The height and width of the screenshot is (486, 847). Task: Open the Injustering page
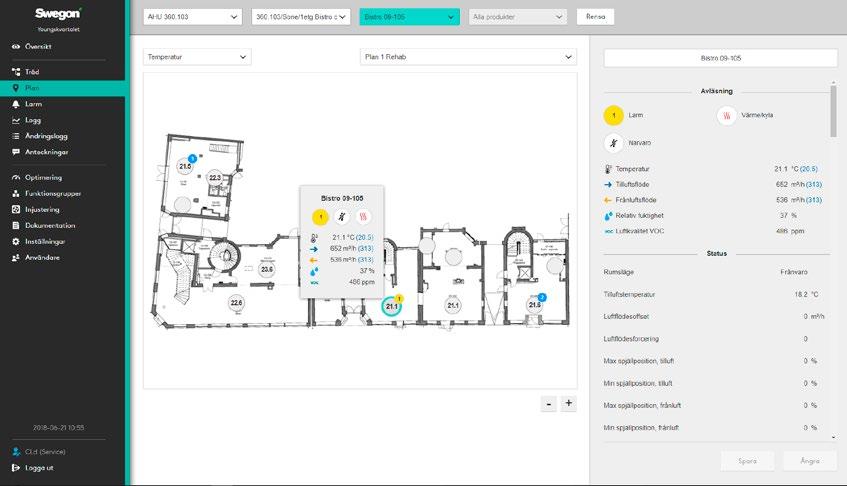pos(42,210)
